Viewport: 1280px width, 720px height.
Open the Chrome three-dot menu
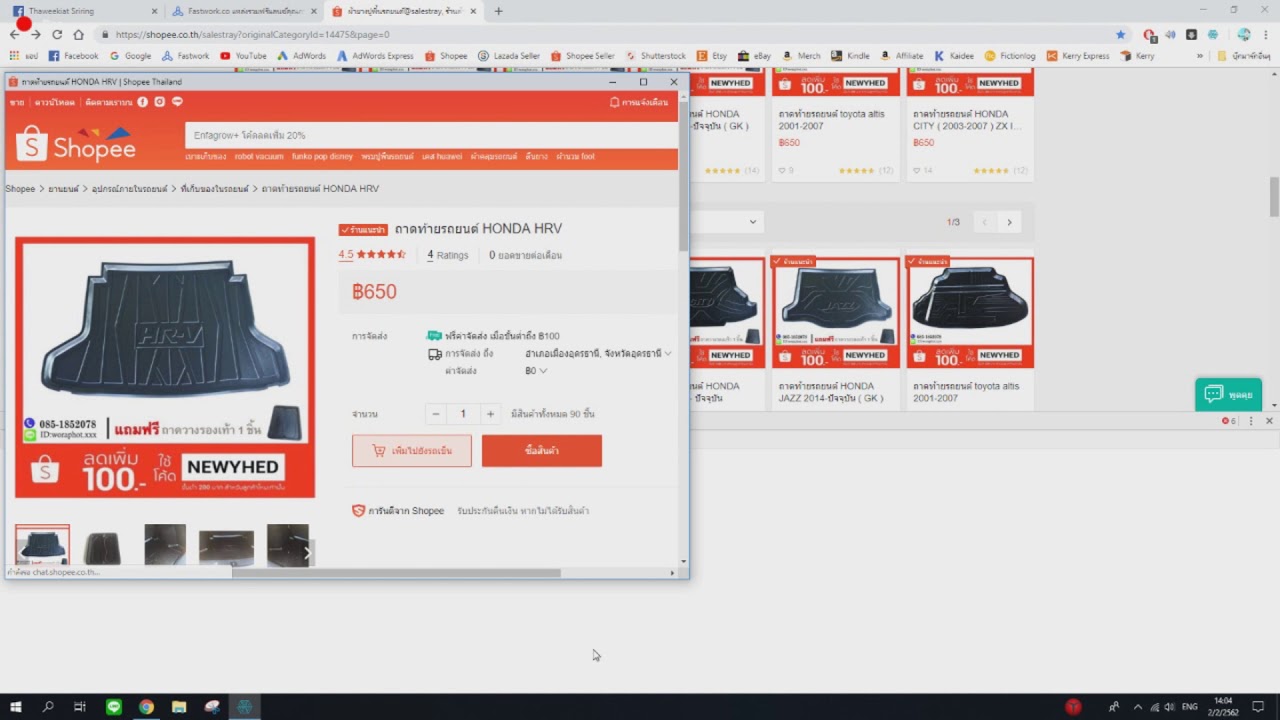click(x=1266, y=34)
